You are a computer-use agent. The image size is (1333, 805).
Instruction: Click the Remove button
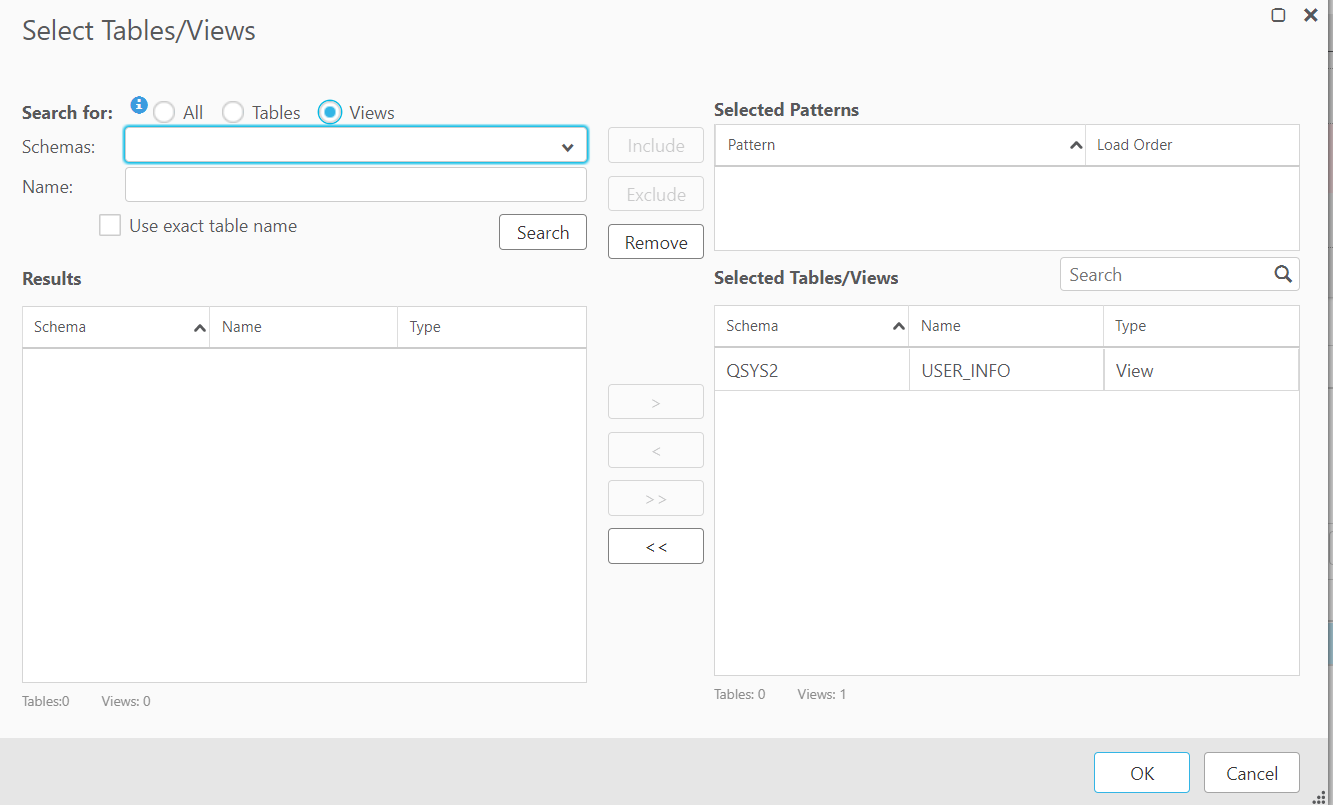pyautogui.click(x=656, y=242)
